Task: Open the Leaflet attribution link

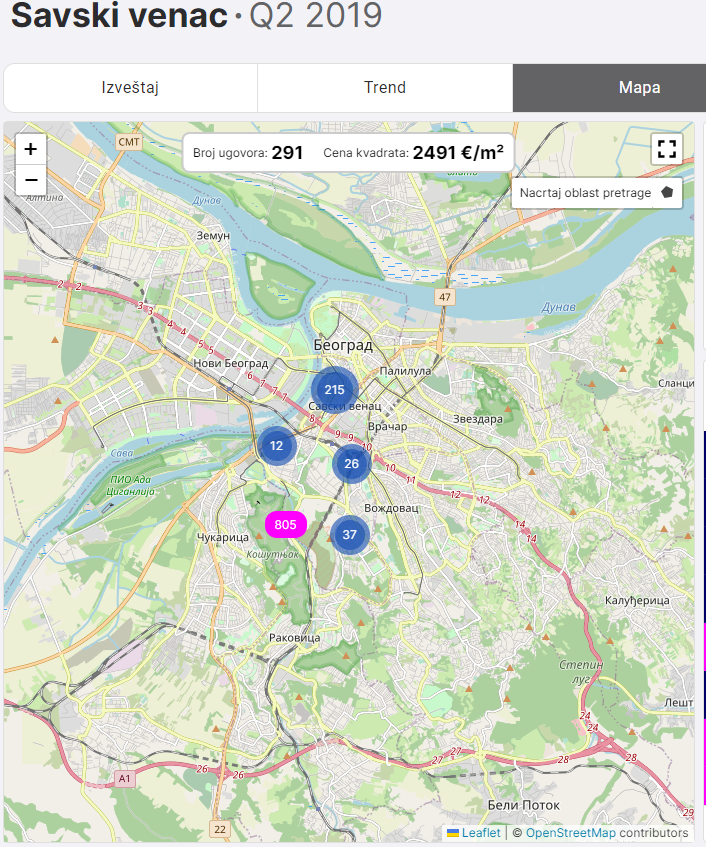Action: (x=481, y=833)
